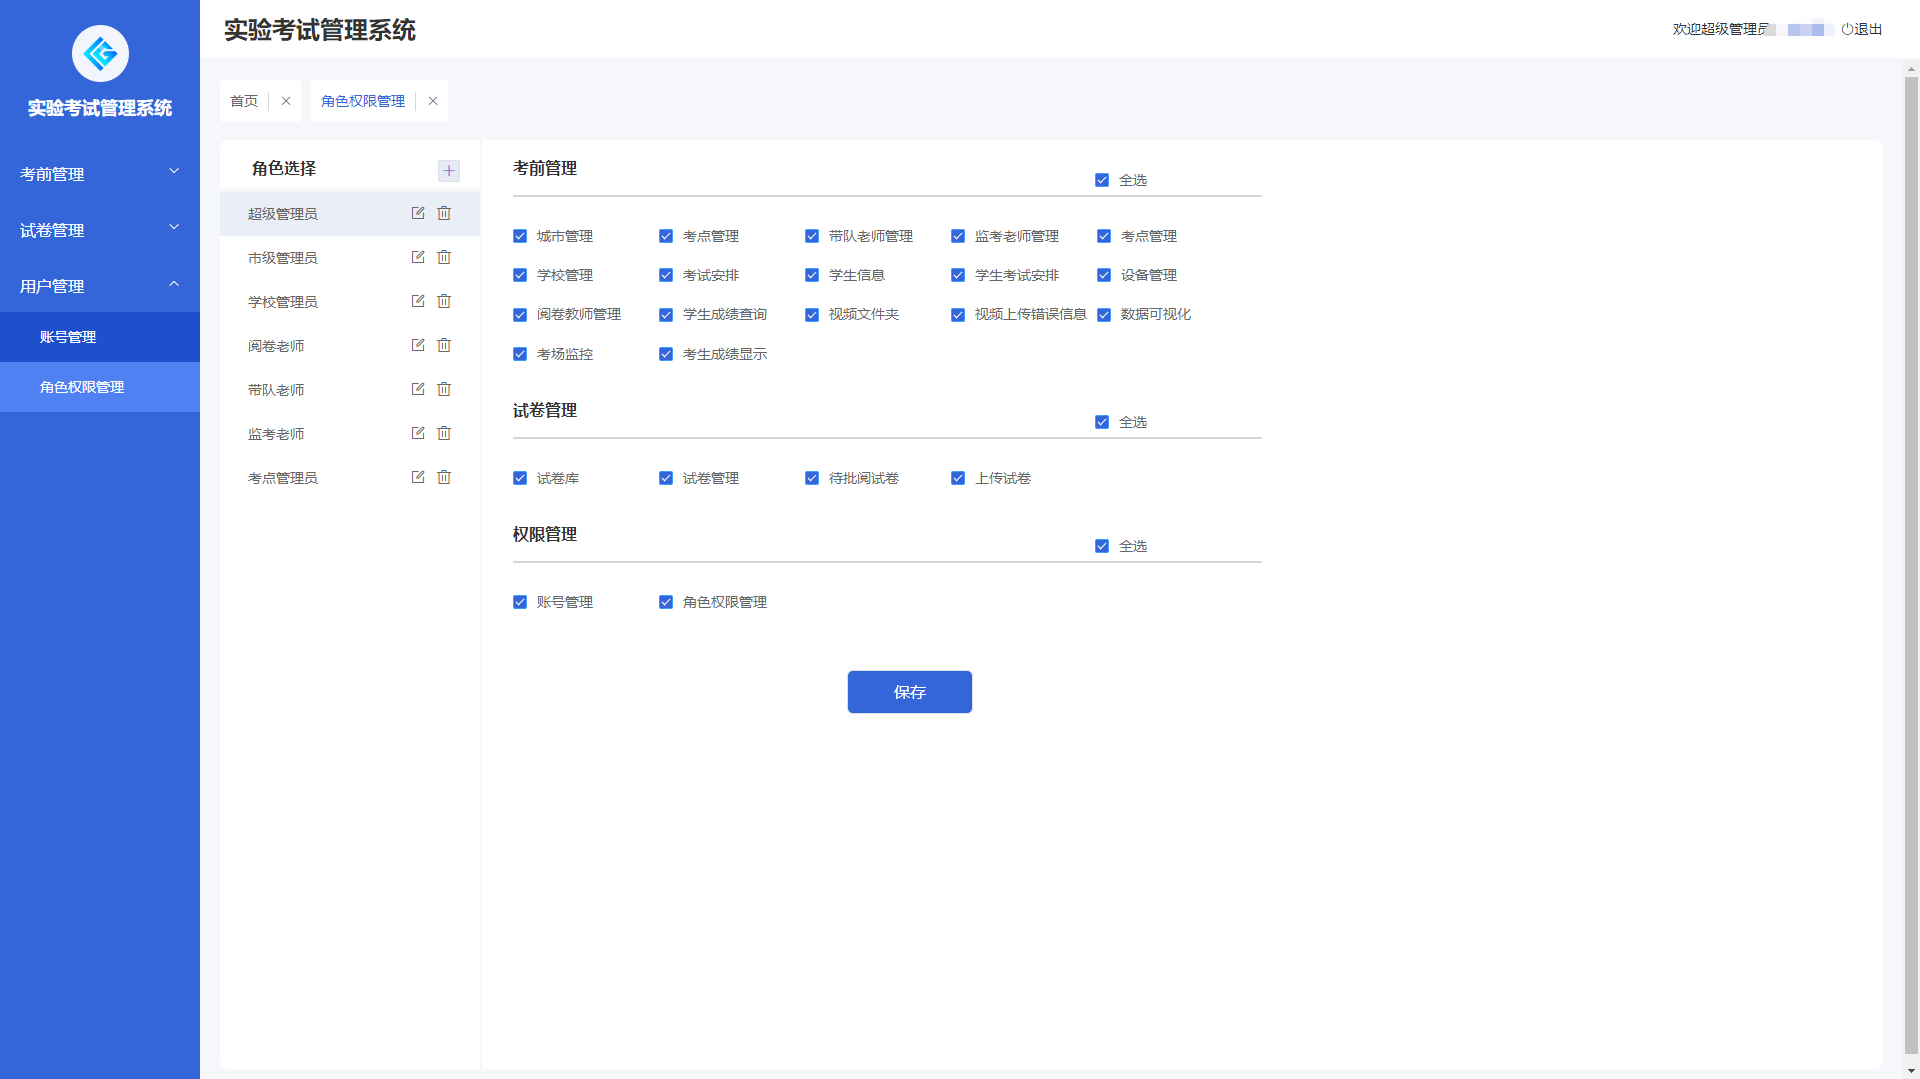The width and height of the screenshot is (1920, 1079).
Task: Delete the 超级管理员 role
Action: (x=444, y=213)
